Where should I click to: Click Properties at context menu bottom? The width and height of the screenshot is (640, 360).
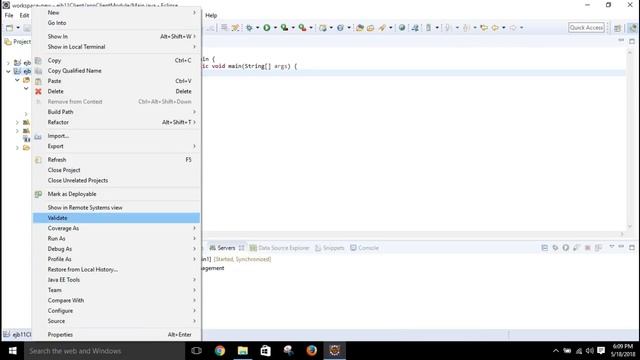(116, 335)
